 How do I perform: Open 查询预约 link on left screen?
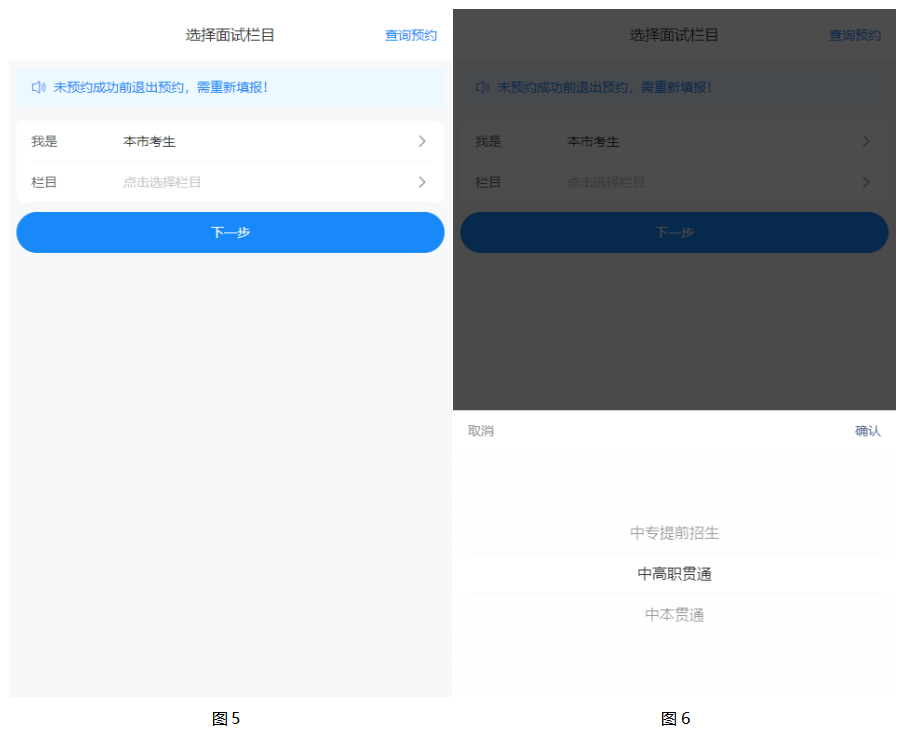(x=411, y=35)
